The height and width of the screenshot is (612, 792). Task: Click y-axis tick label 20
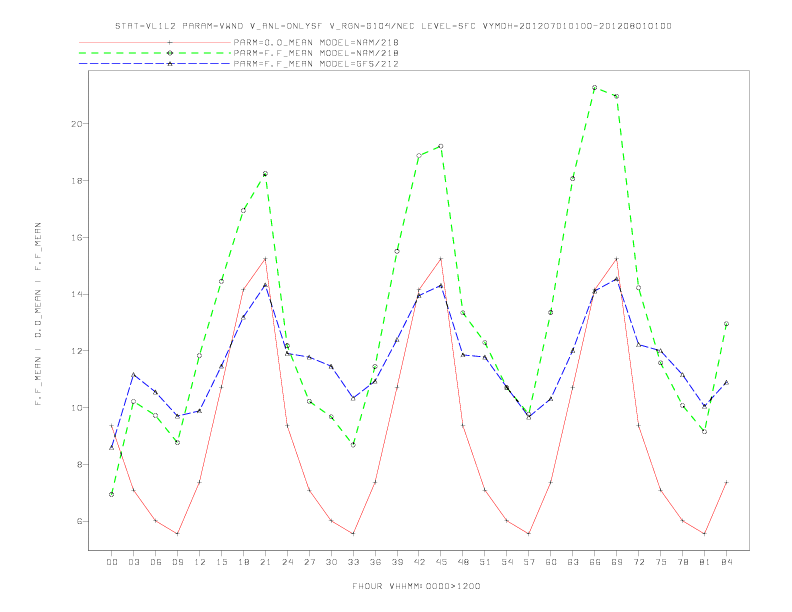[76, 124]
